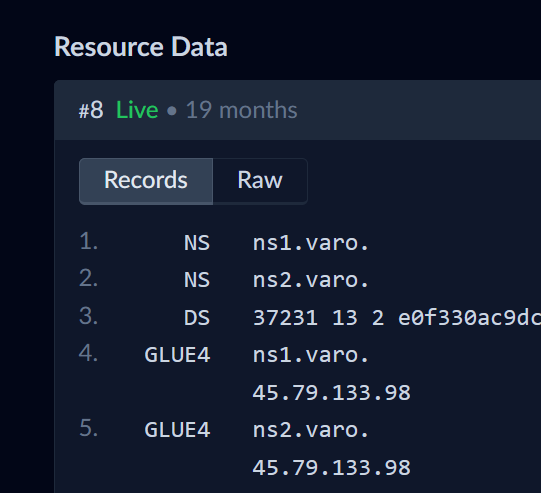The image size is (541, 493).
Task: Click the GLUE4 label in row 4
Action: pyautogui.click(x=177, y=355)
